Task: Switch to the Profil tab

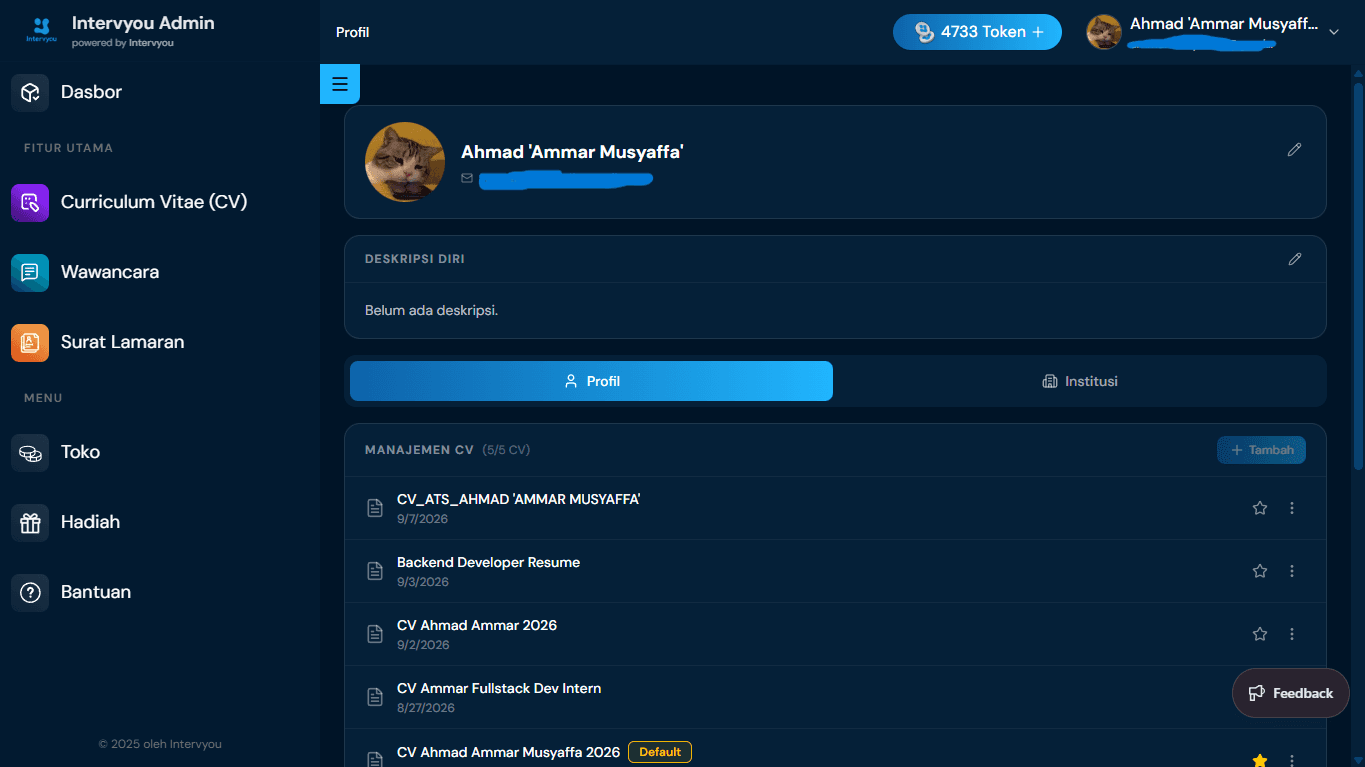Action: coord(591,381)
